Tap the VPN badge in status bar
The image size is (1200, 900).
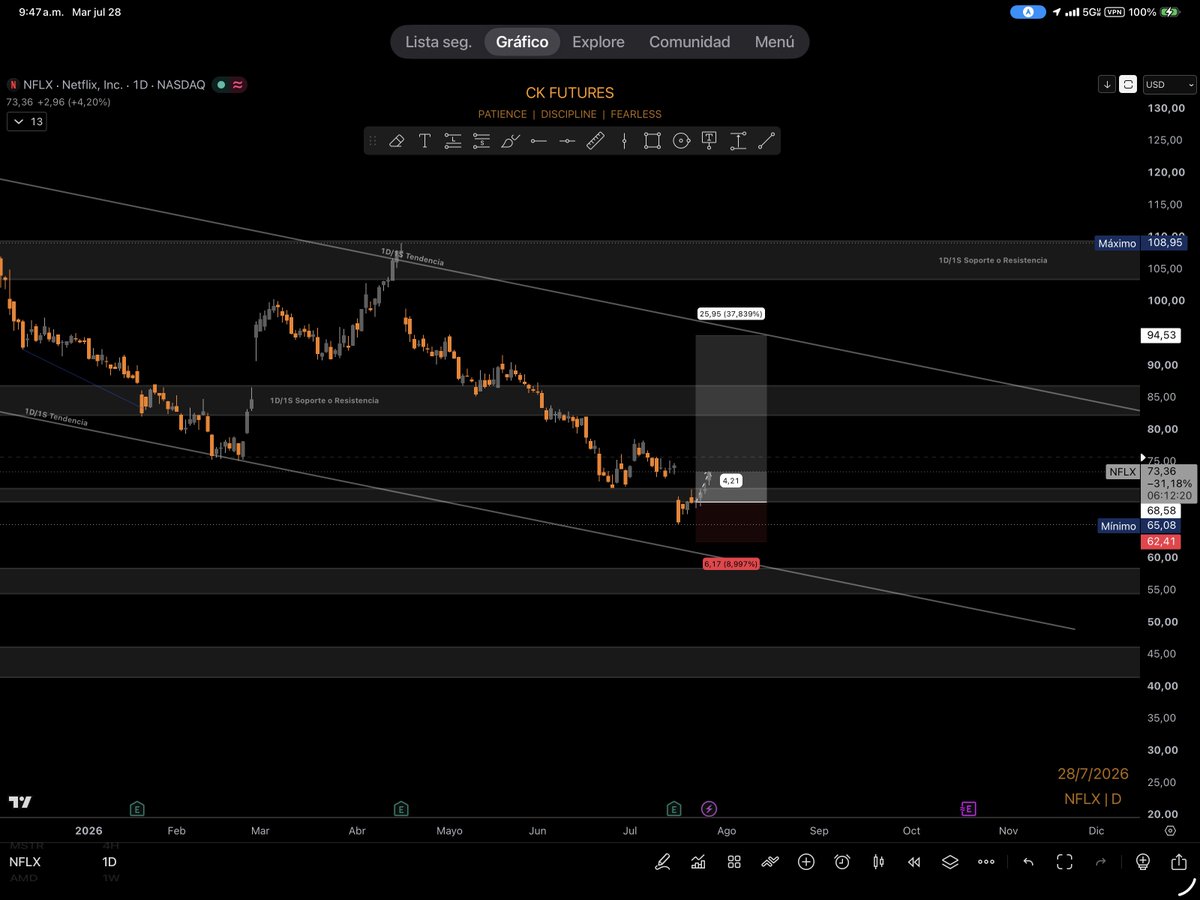click(1116, 12)
